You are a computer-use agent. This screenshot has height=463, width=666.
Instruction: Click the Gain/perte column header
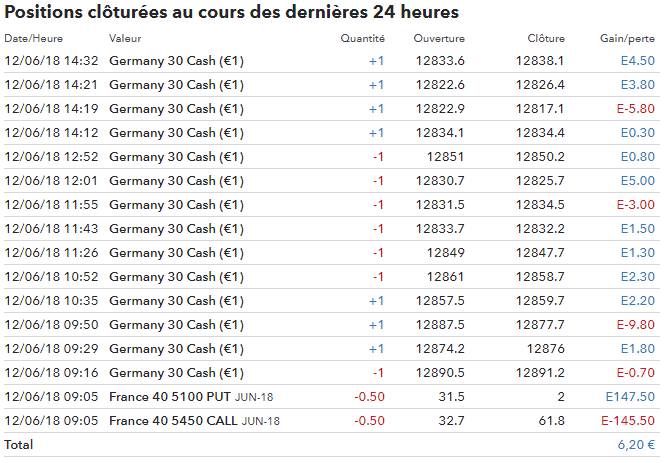click(627, 39)
